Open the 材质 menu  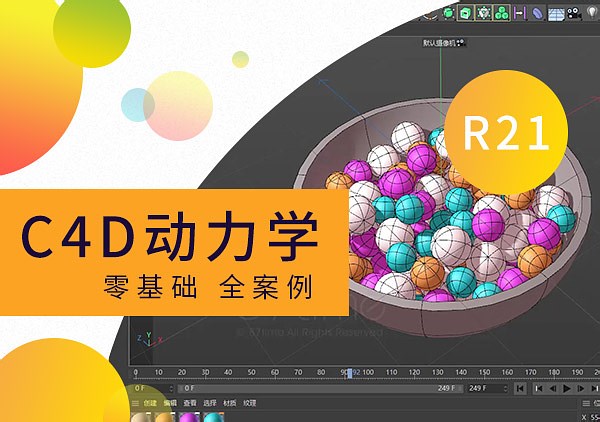pyautogui.click(x=230, y=403)
